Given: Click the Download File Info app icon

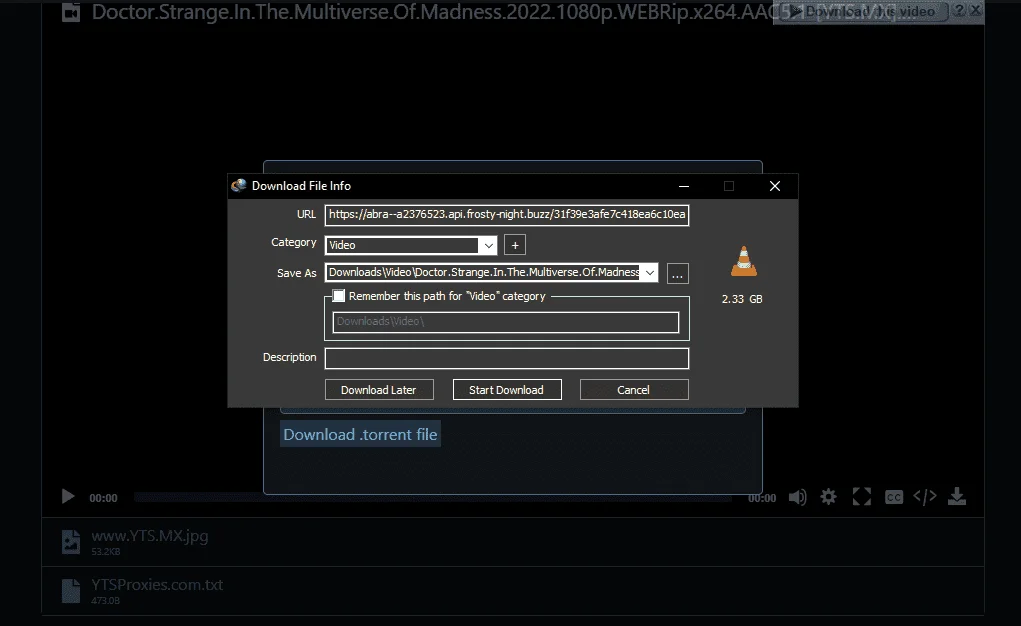Looking at the screenshot, I should click(x=239, y=186).
